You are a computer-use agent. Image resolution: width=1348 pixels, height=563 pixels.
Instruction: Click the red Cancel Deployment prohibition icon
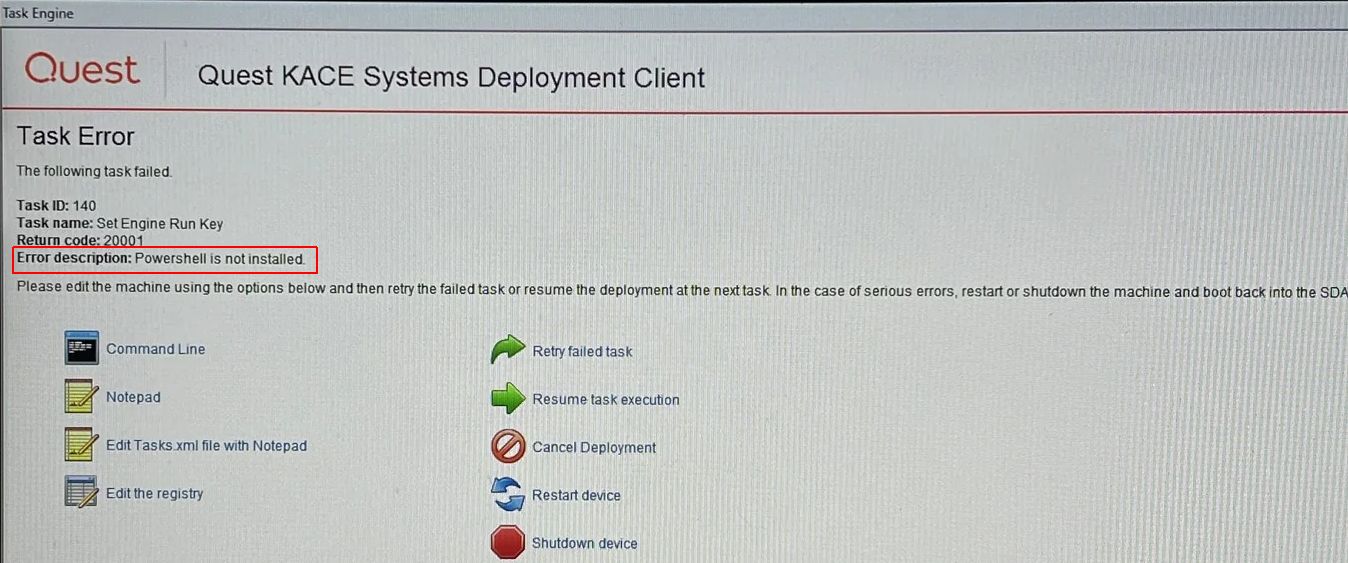click(x=508, y=447)
